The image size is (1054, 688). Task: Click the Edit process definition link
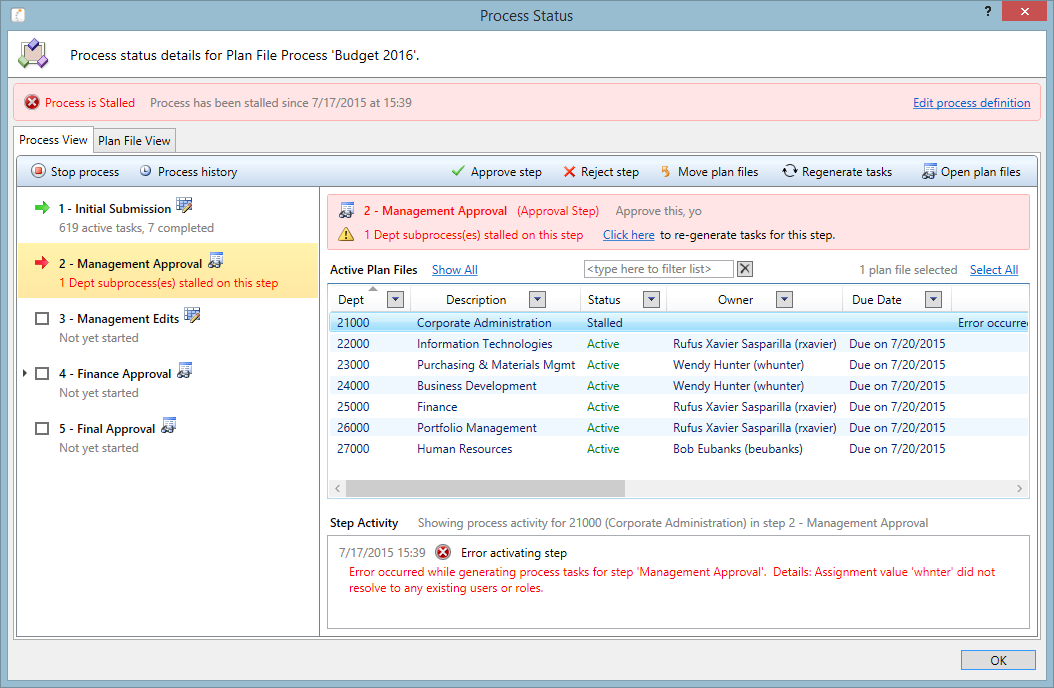click(971, 103)
